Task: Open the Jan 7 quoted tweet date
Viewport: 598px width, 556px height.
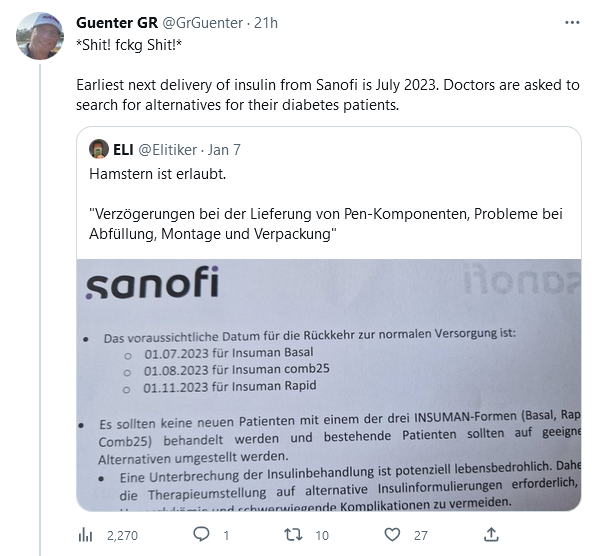Action: click(224, 150)
